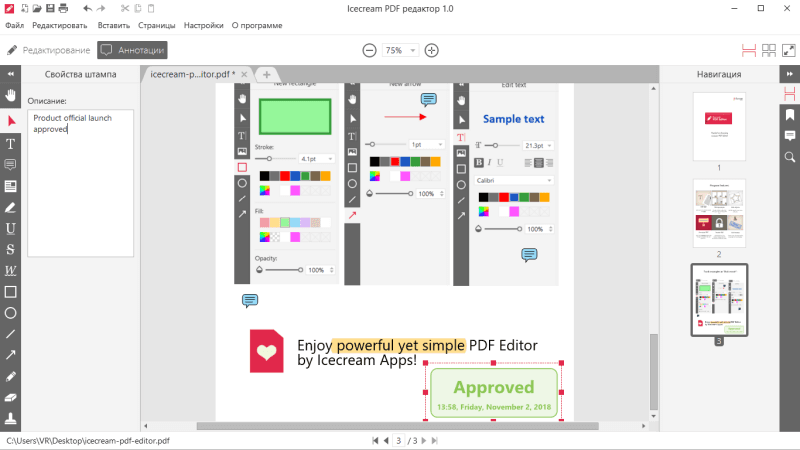
Task: Open the 75% zoom dropdown
Action: pyautogui.click(x=401, y=50)
